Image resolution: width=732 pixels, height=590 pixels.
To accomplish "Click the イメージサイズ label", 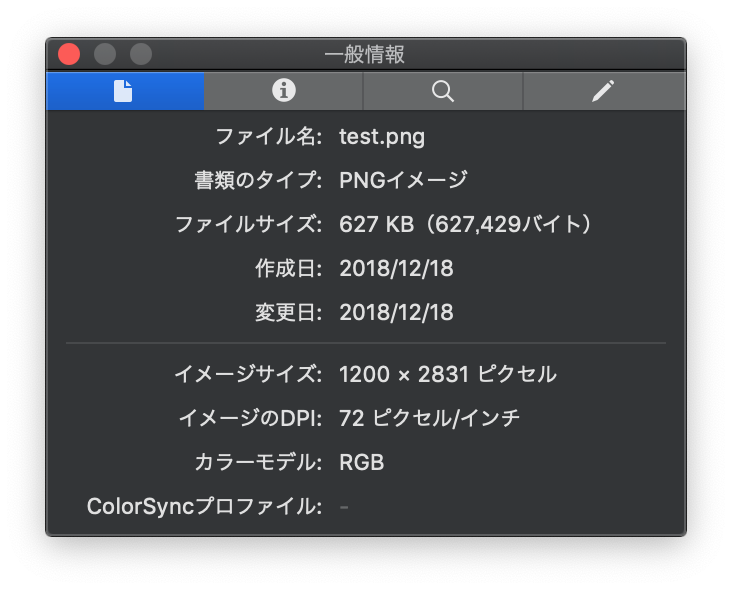I will click(x=248, y=374).
